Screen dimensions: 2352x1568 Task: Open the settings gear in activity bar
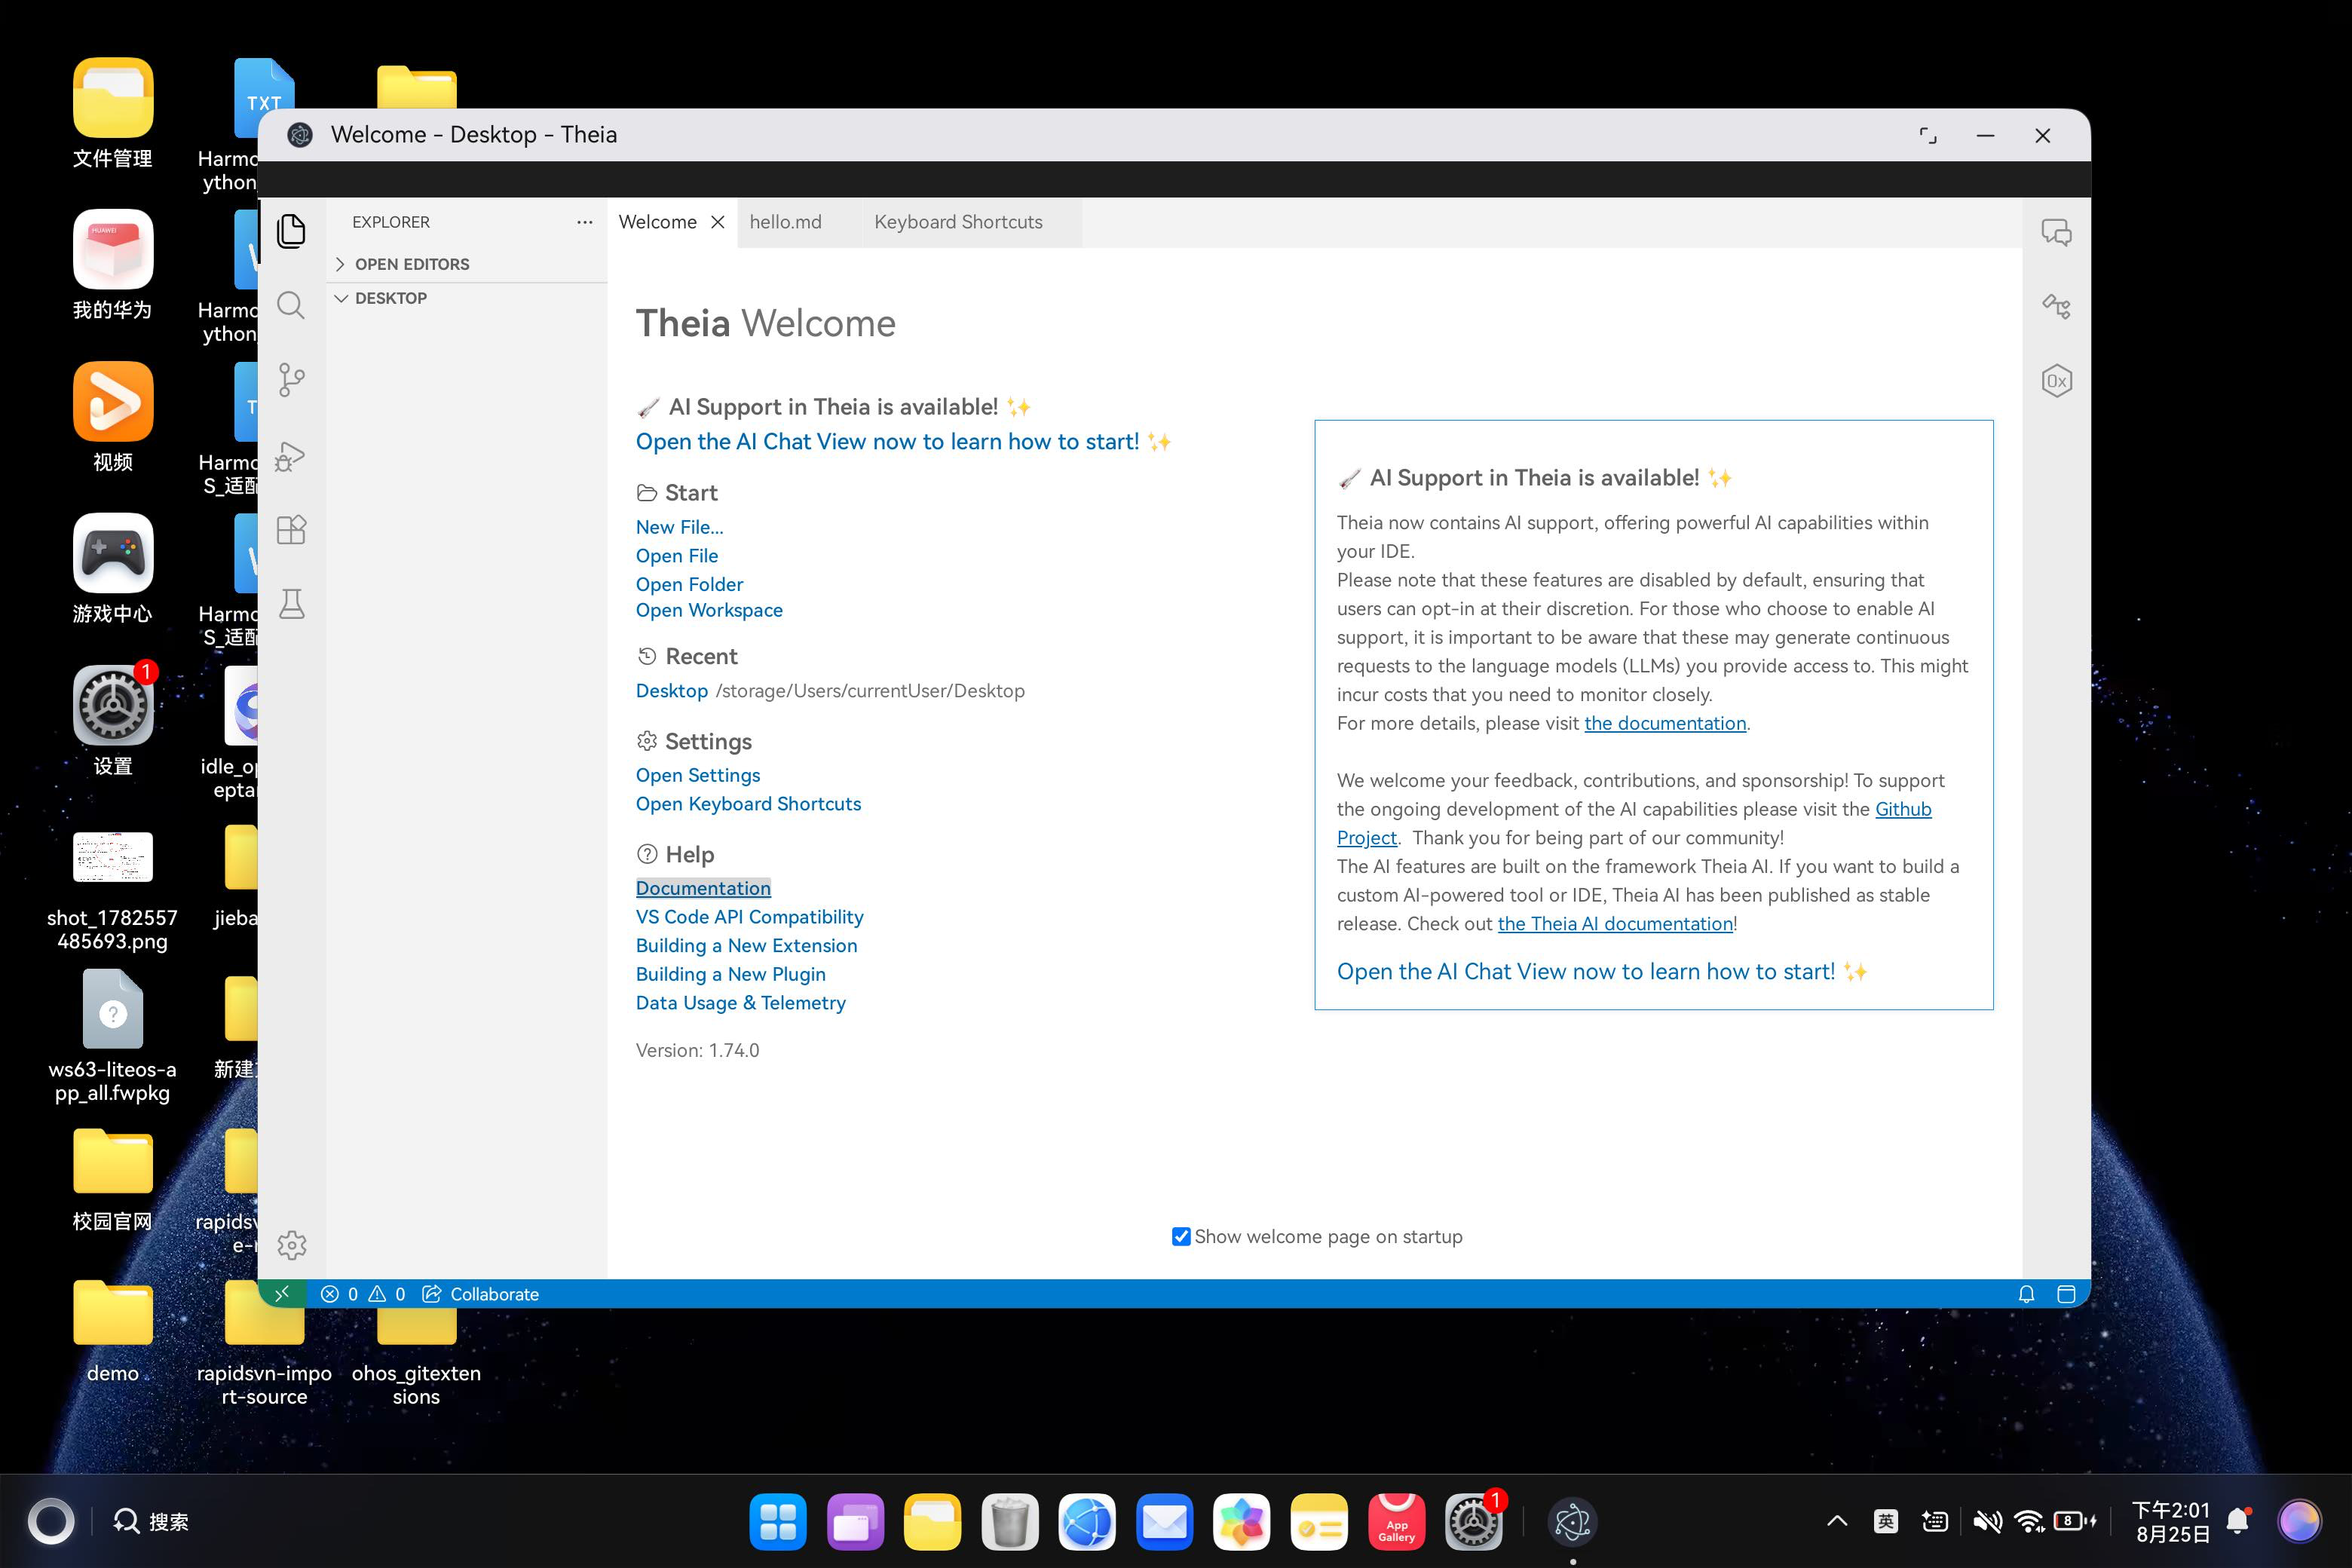(292, 1245)
